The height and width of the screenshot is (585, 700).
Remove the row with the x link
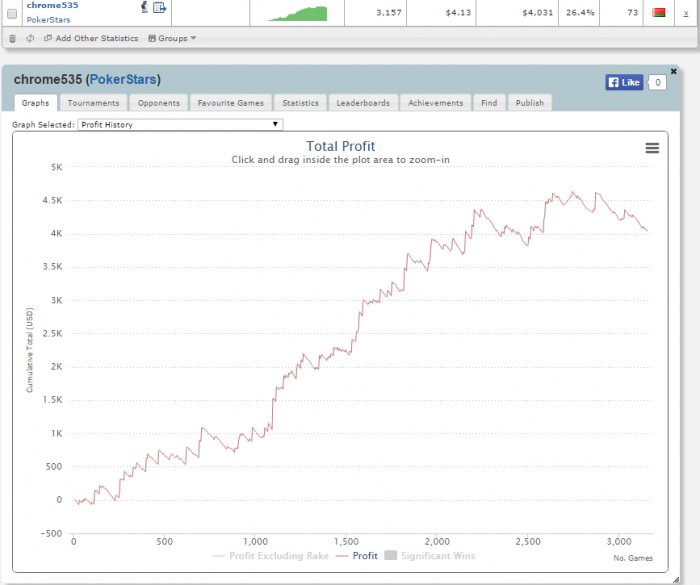686,13
